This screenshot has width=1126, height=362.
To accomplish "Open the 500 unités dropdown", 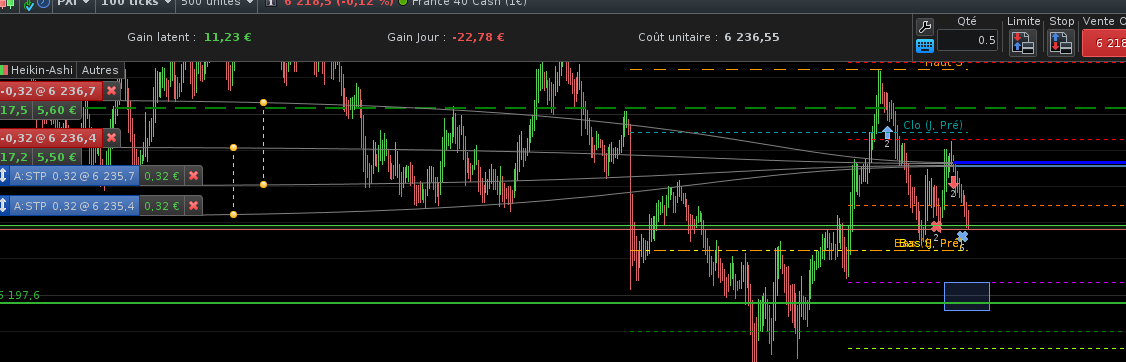I will coord(217,4).
